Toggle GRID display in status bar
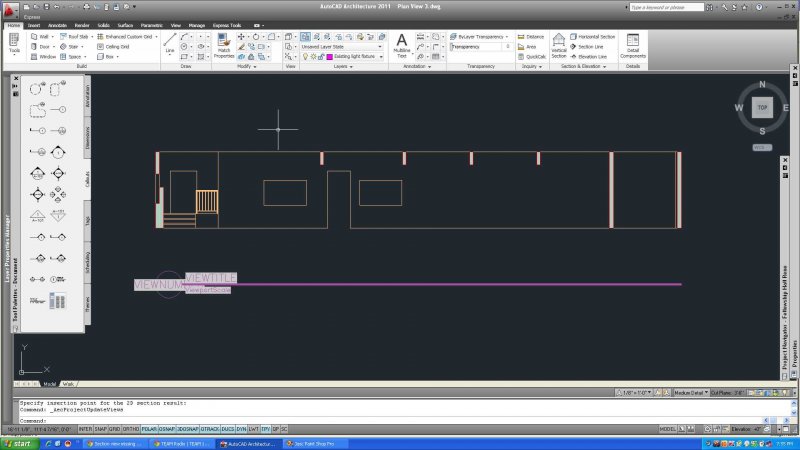The height and width of the screenshot is (450, 800). [114, 430]
